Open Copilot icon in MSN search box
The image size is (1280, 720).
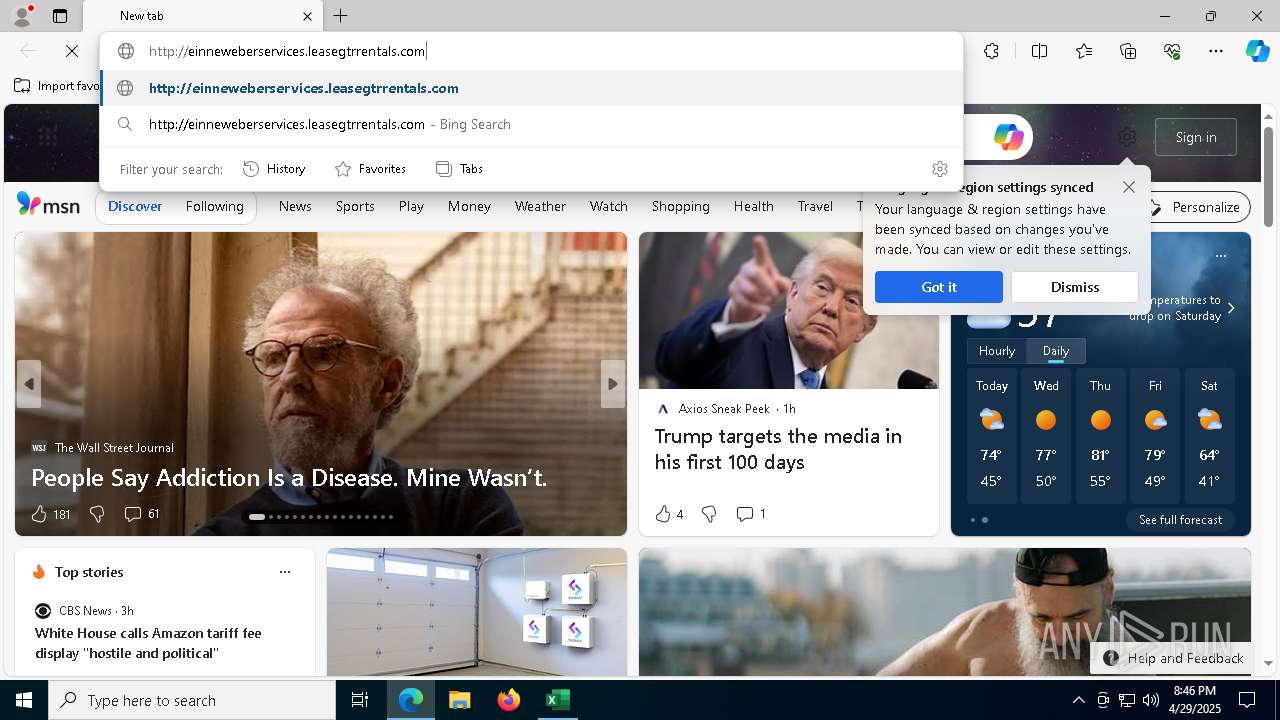click(1008, 137)
